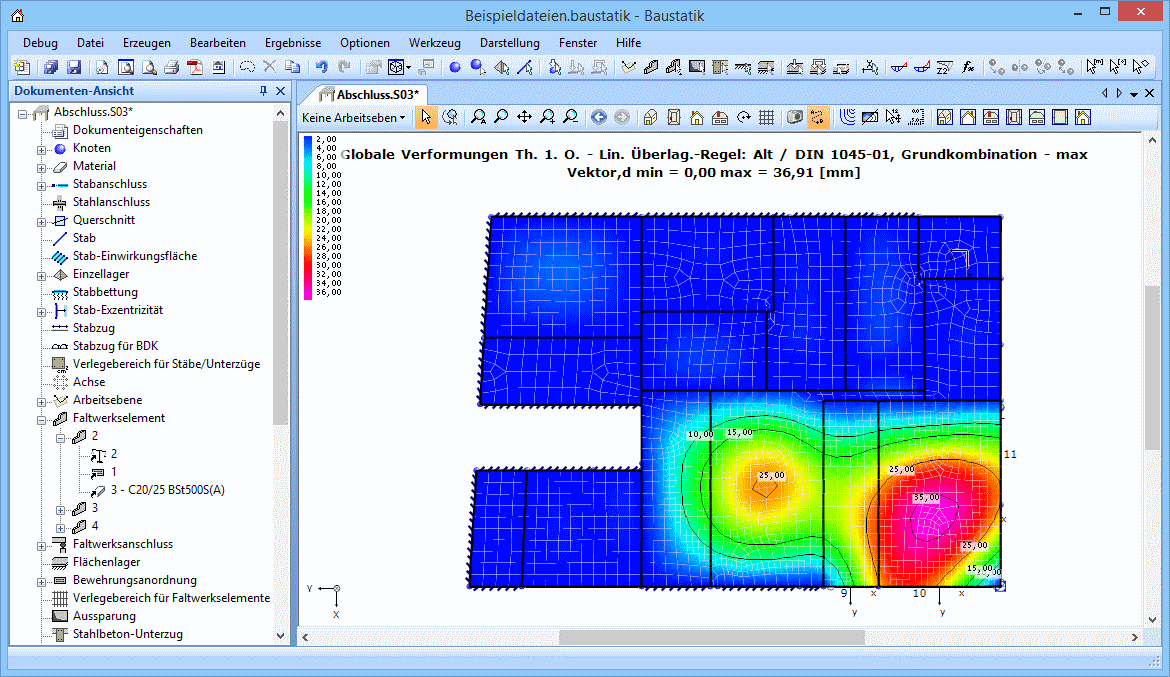
Task: Click the undo arrow icon
Action: click(321, 67)
